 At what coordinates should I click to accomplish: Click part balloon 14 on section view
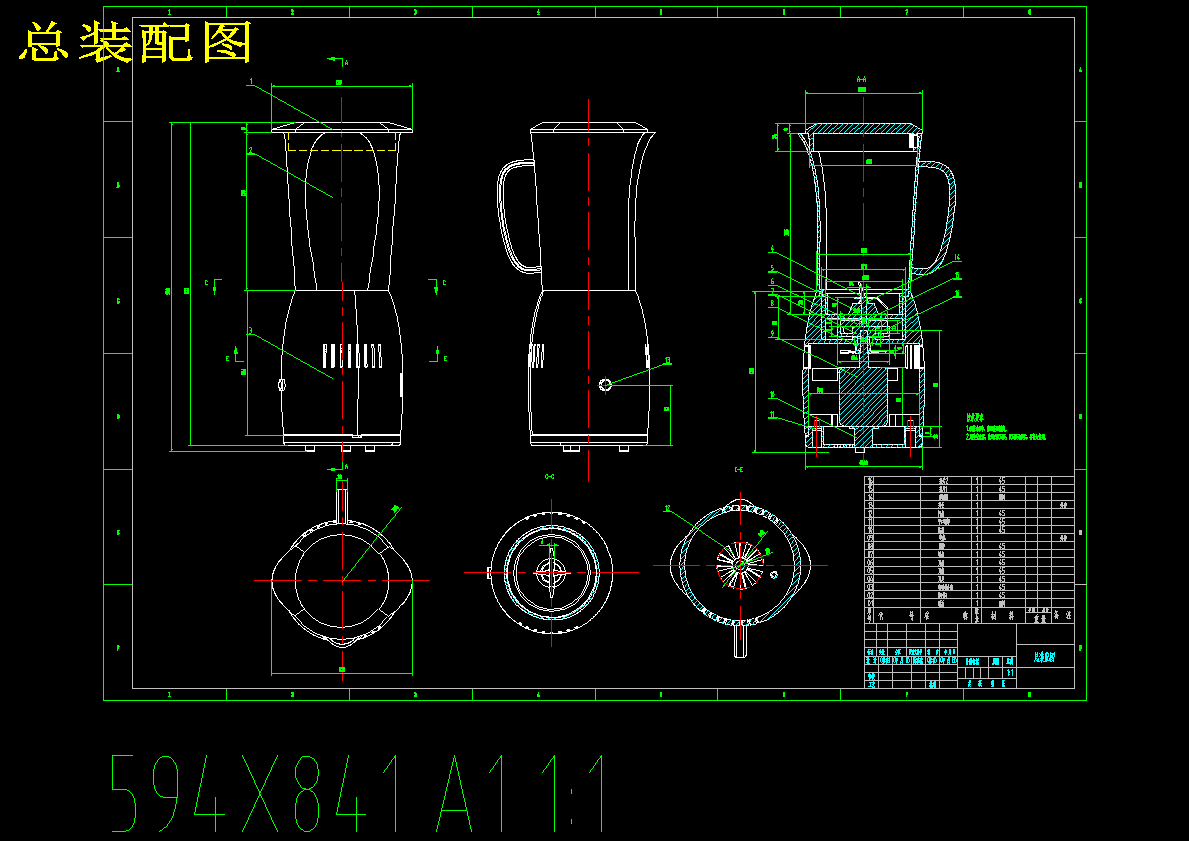click(958, 258)
